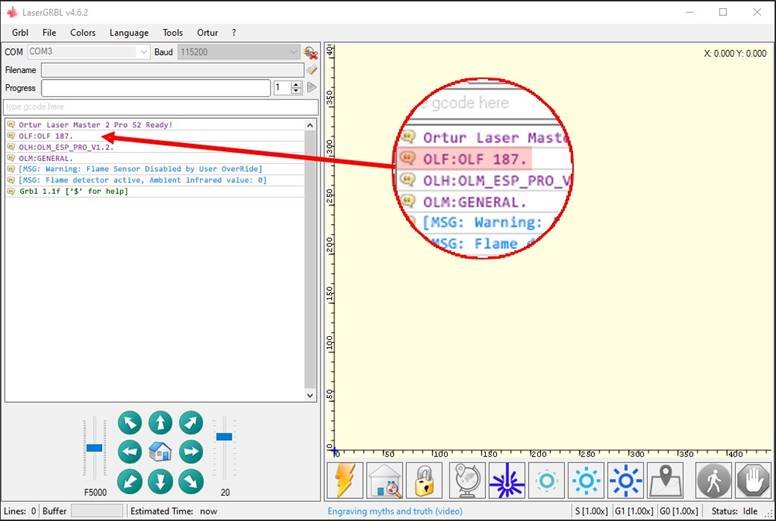The image size is (776, 521).
Task: Jog up with the up arrow button
Action: point(160,423)
